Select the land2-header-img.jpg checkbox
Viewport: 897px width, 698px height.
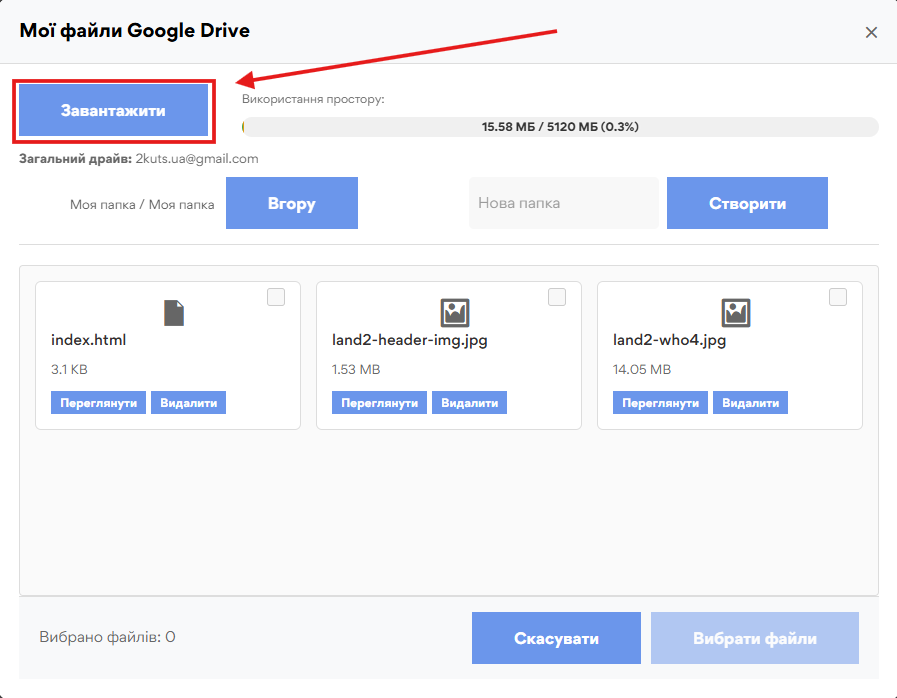(557, 297)
